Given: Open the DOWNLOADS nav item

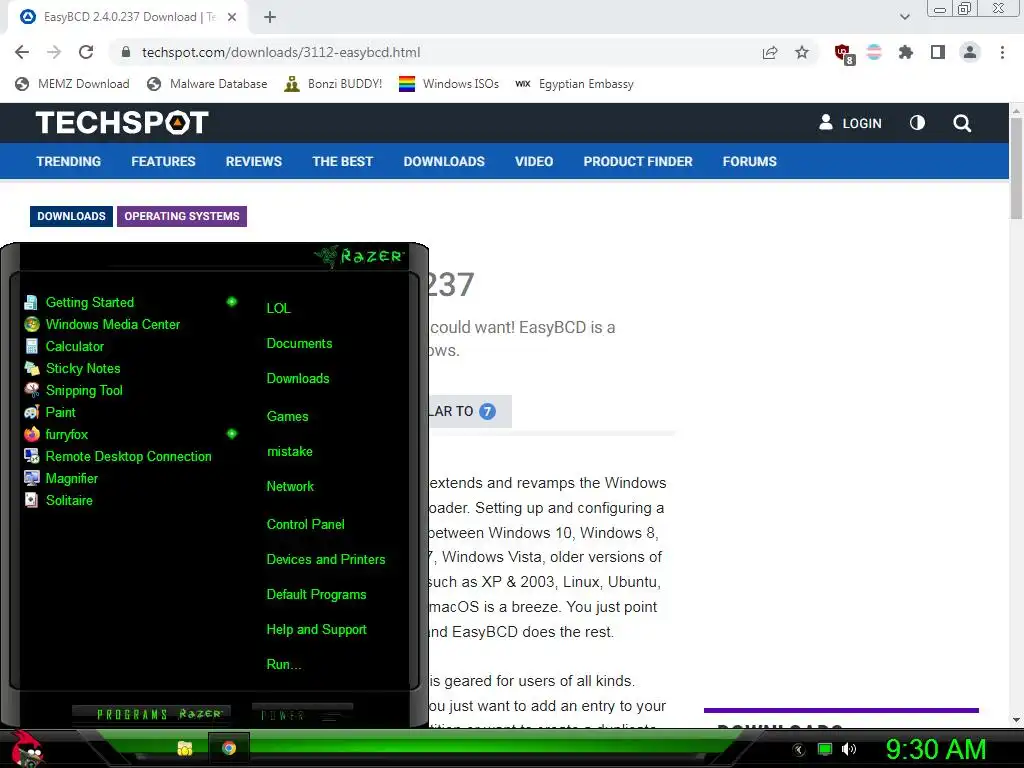Looking at the screenshot, I should (x=444, y=161).
